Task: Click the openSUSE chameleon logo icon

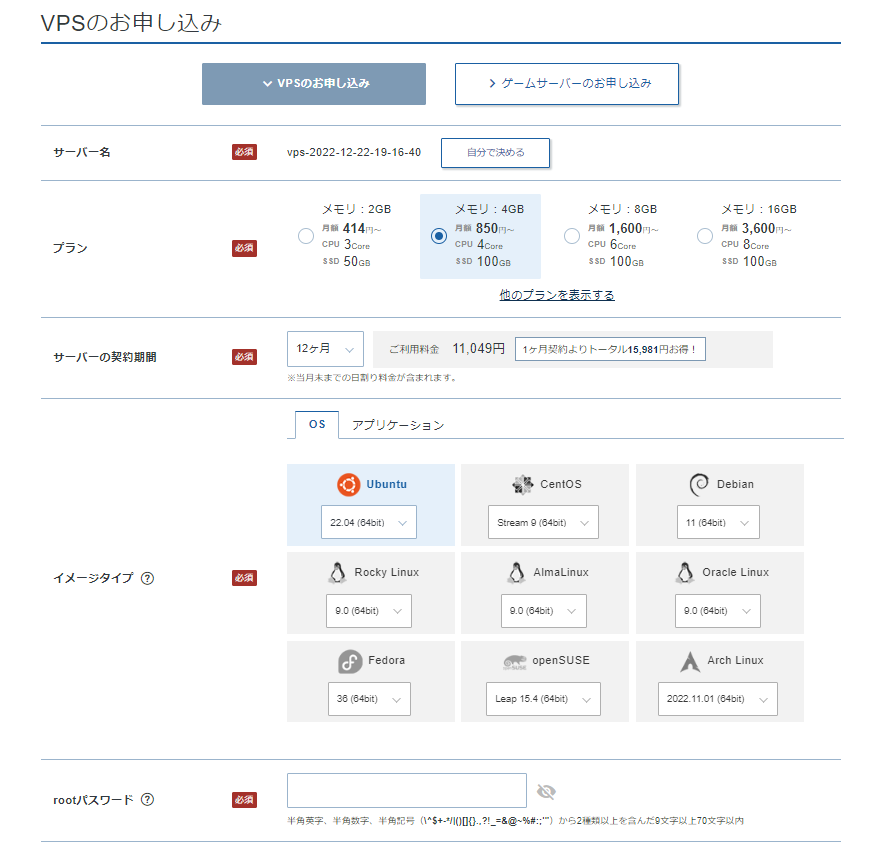Action: (x=515, y=661)
